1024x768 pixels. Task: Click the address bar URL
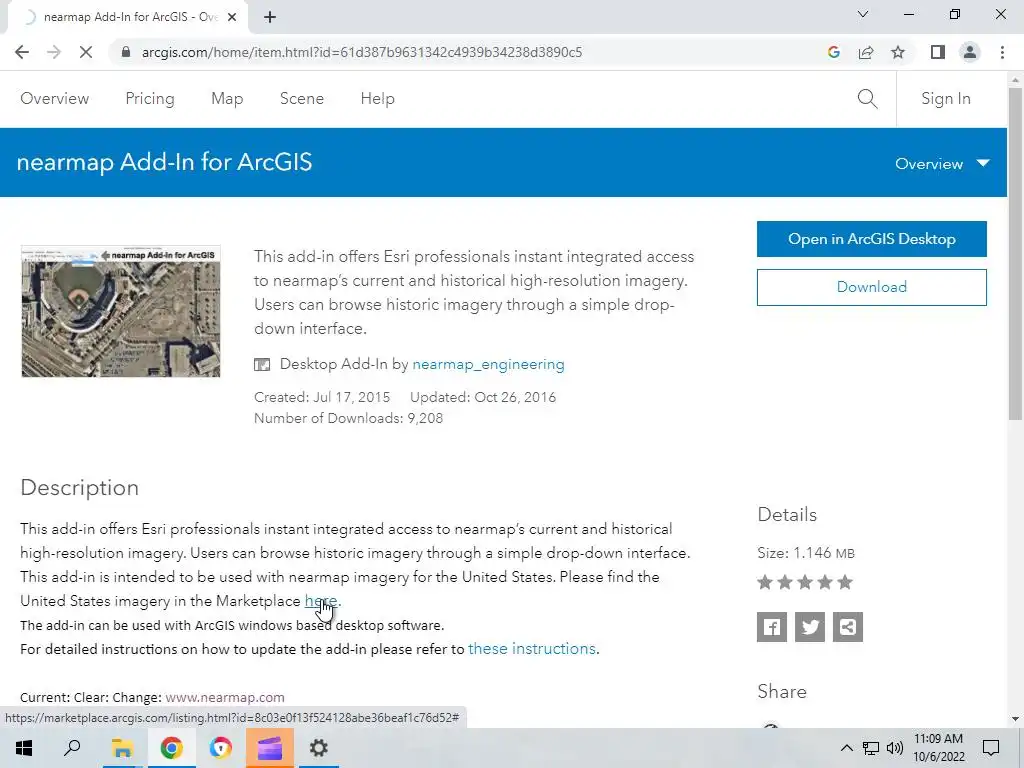point(362,52)
